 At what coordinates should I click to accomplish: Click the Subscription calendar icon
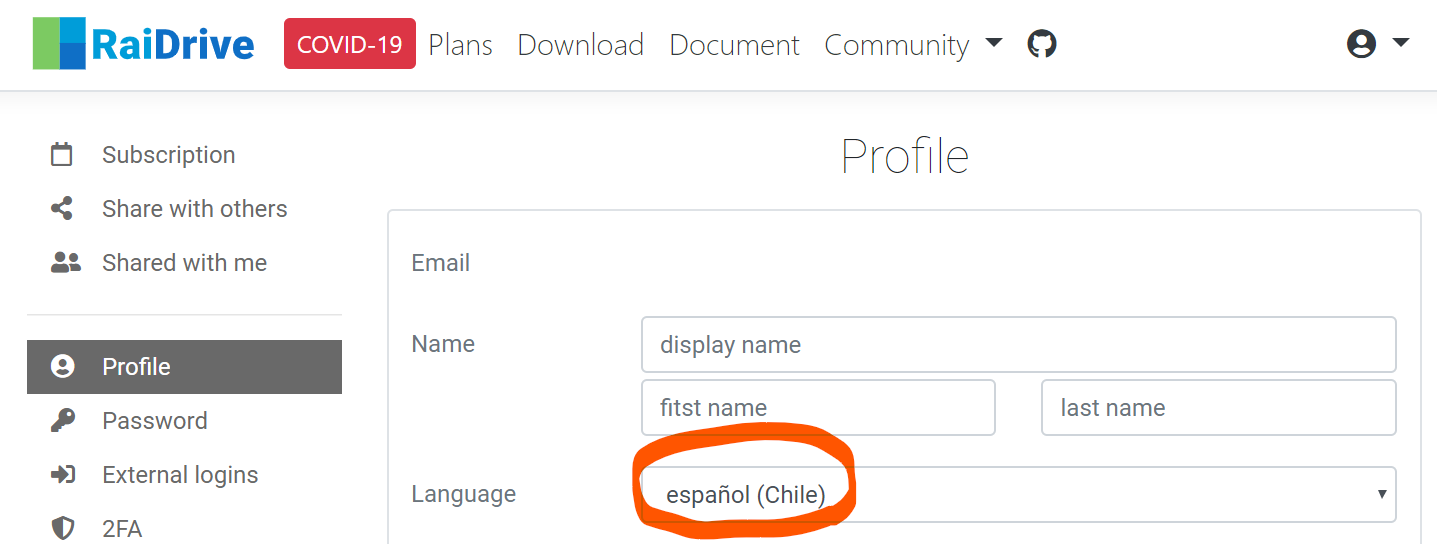coord(62,155)
